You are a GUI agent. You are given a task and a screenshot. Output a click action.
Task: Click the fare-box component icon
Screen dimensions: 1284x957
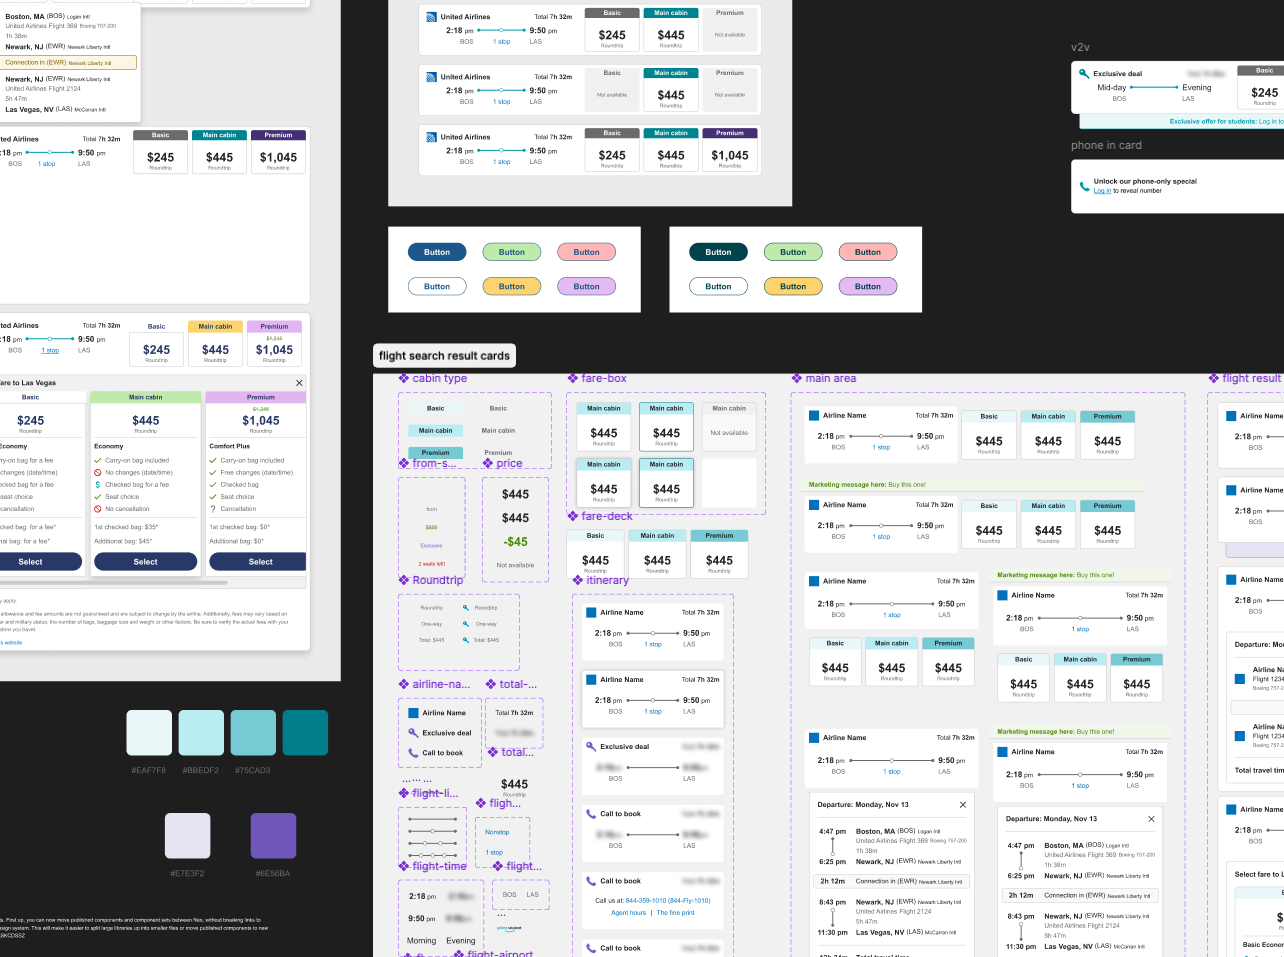[x=573, y=378]
